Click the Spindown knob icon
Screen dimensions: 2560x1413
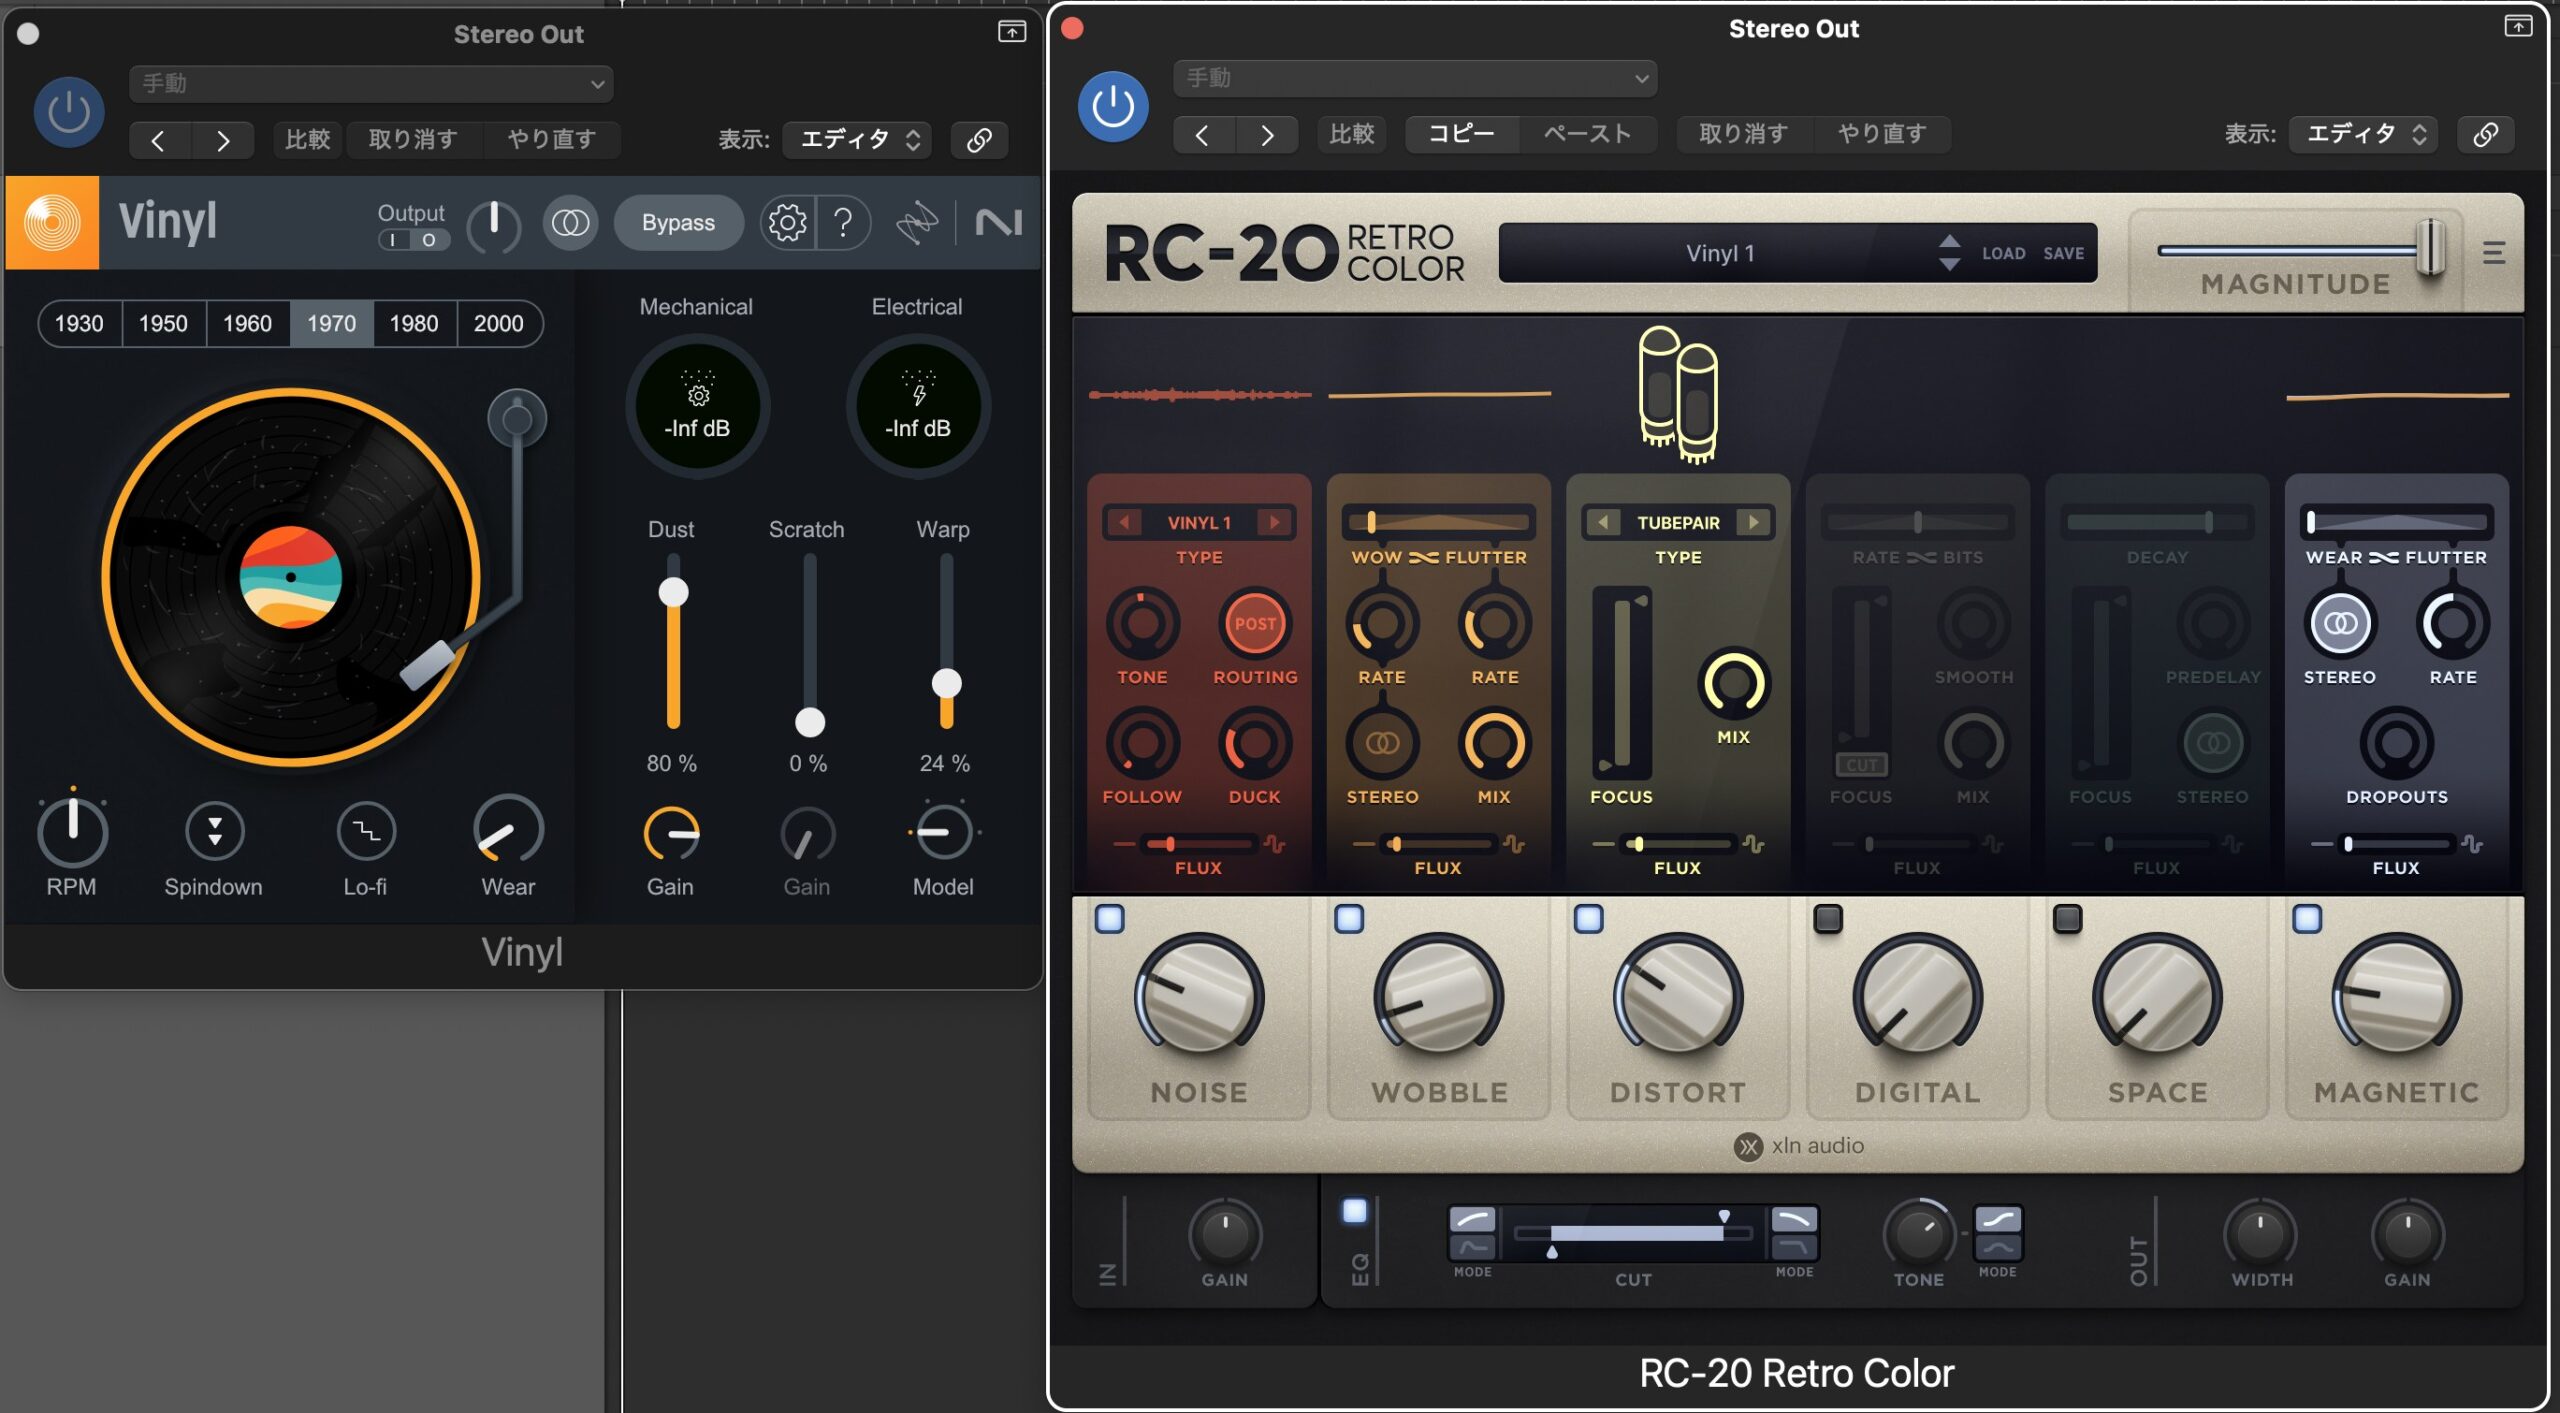[214, 831]
